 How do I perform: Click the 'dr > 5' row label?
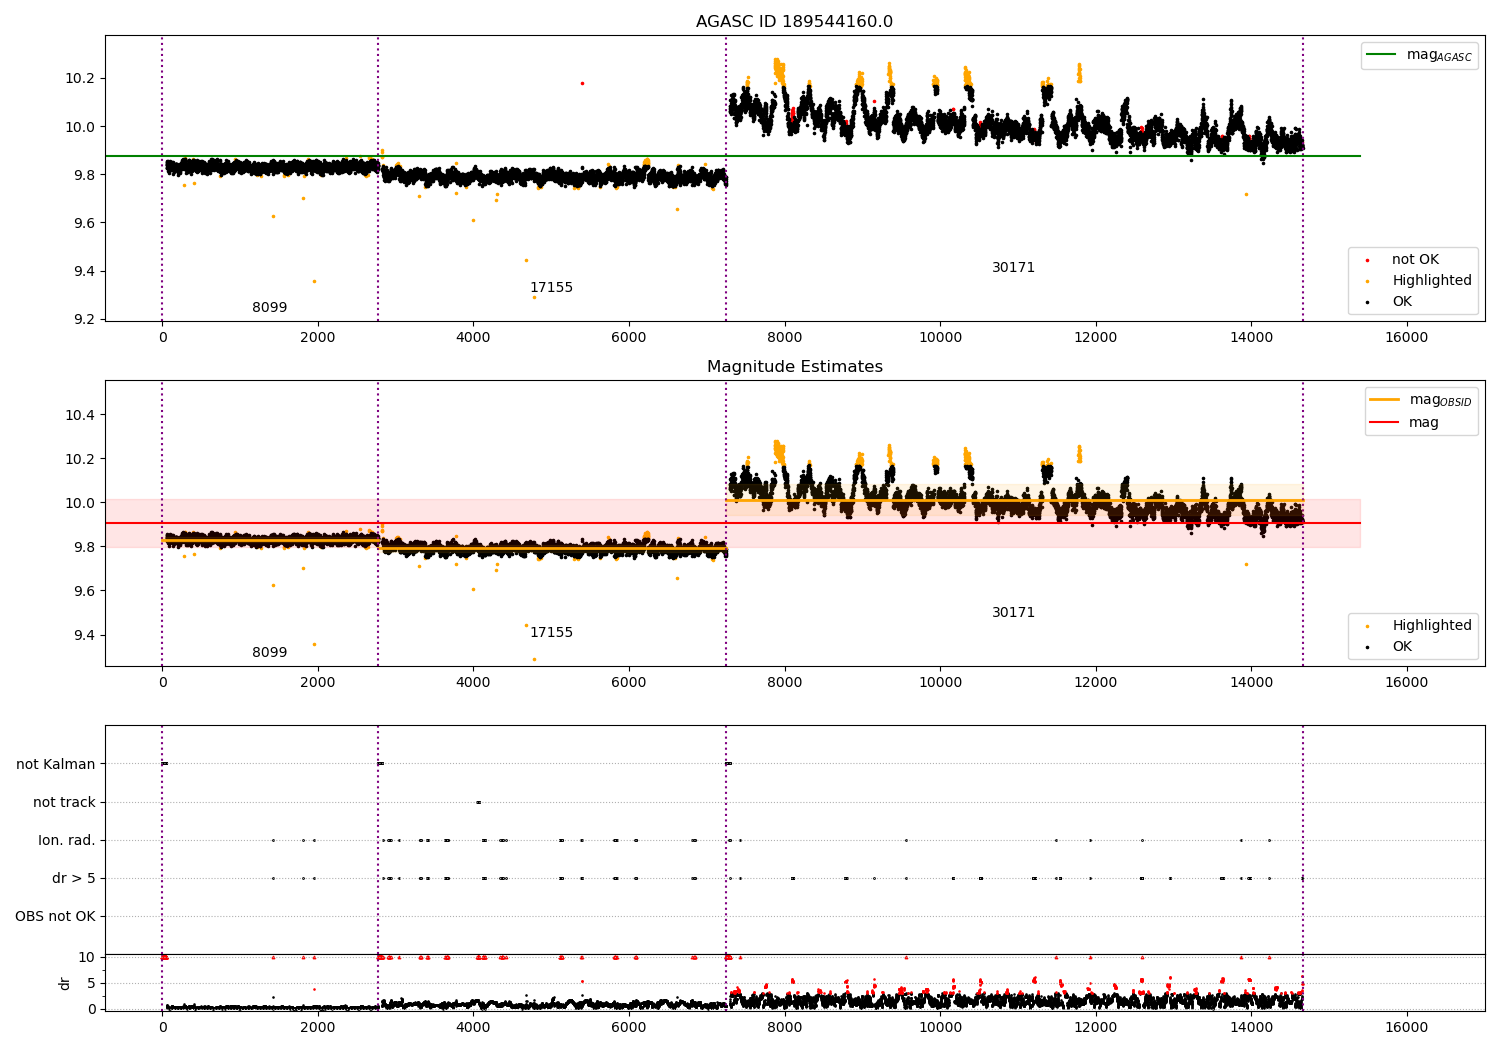point(74,879)
